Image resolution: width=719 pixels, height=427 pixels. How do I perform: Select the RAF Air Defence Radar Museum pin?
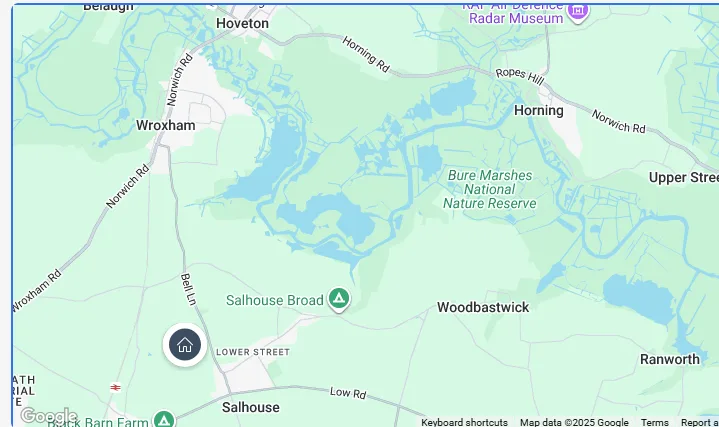coord(578,13)
